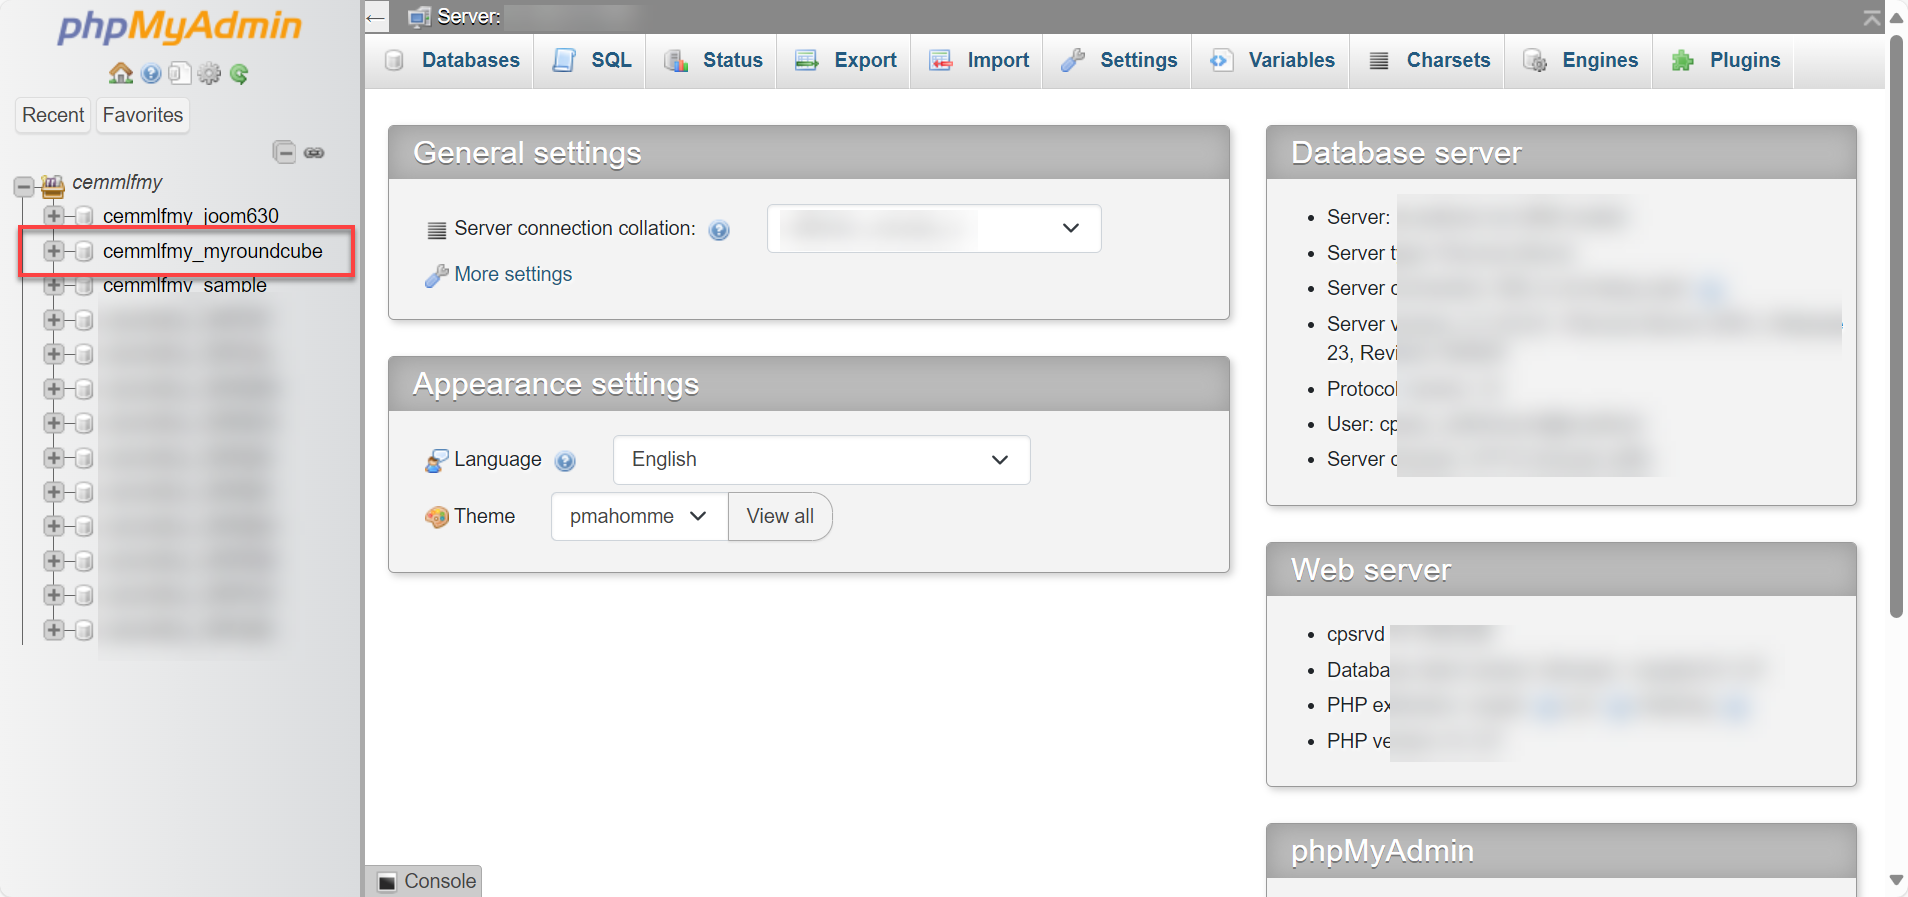The image size is (1908, 897).
Task: Select cemmlfmy_joom630 database name
Action: point(191,216)
